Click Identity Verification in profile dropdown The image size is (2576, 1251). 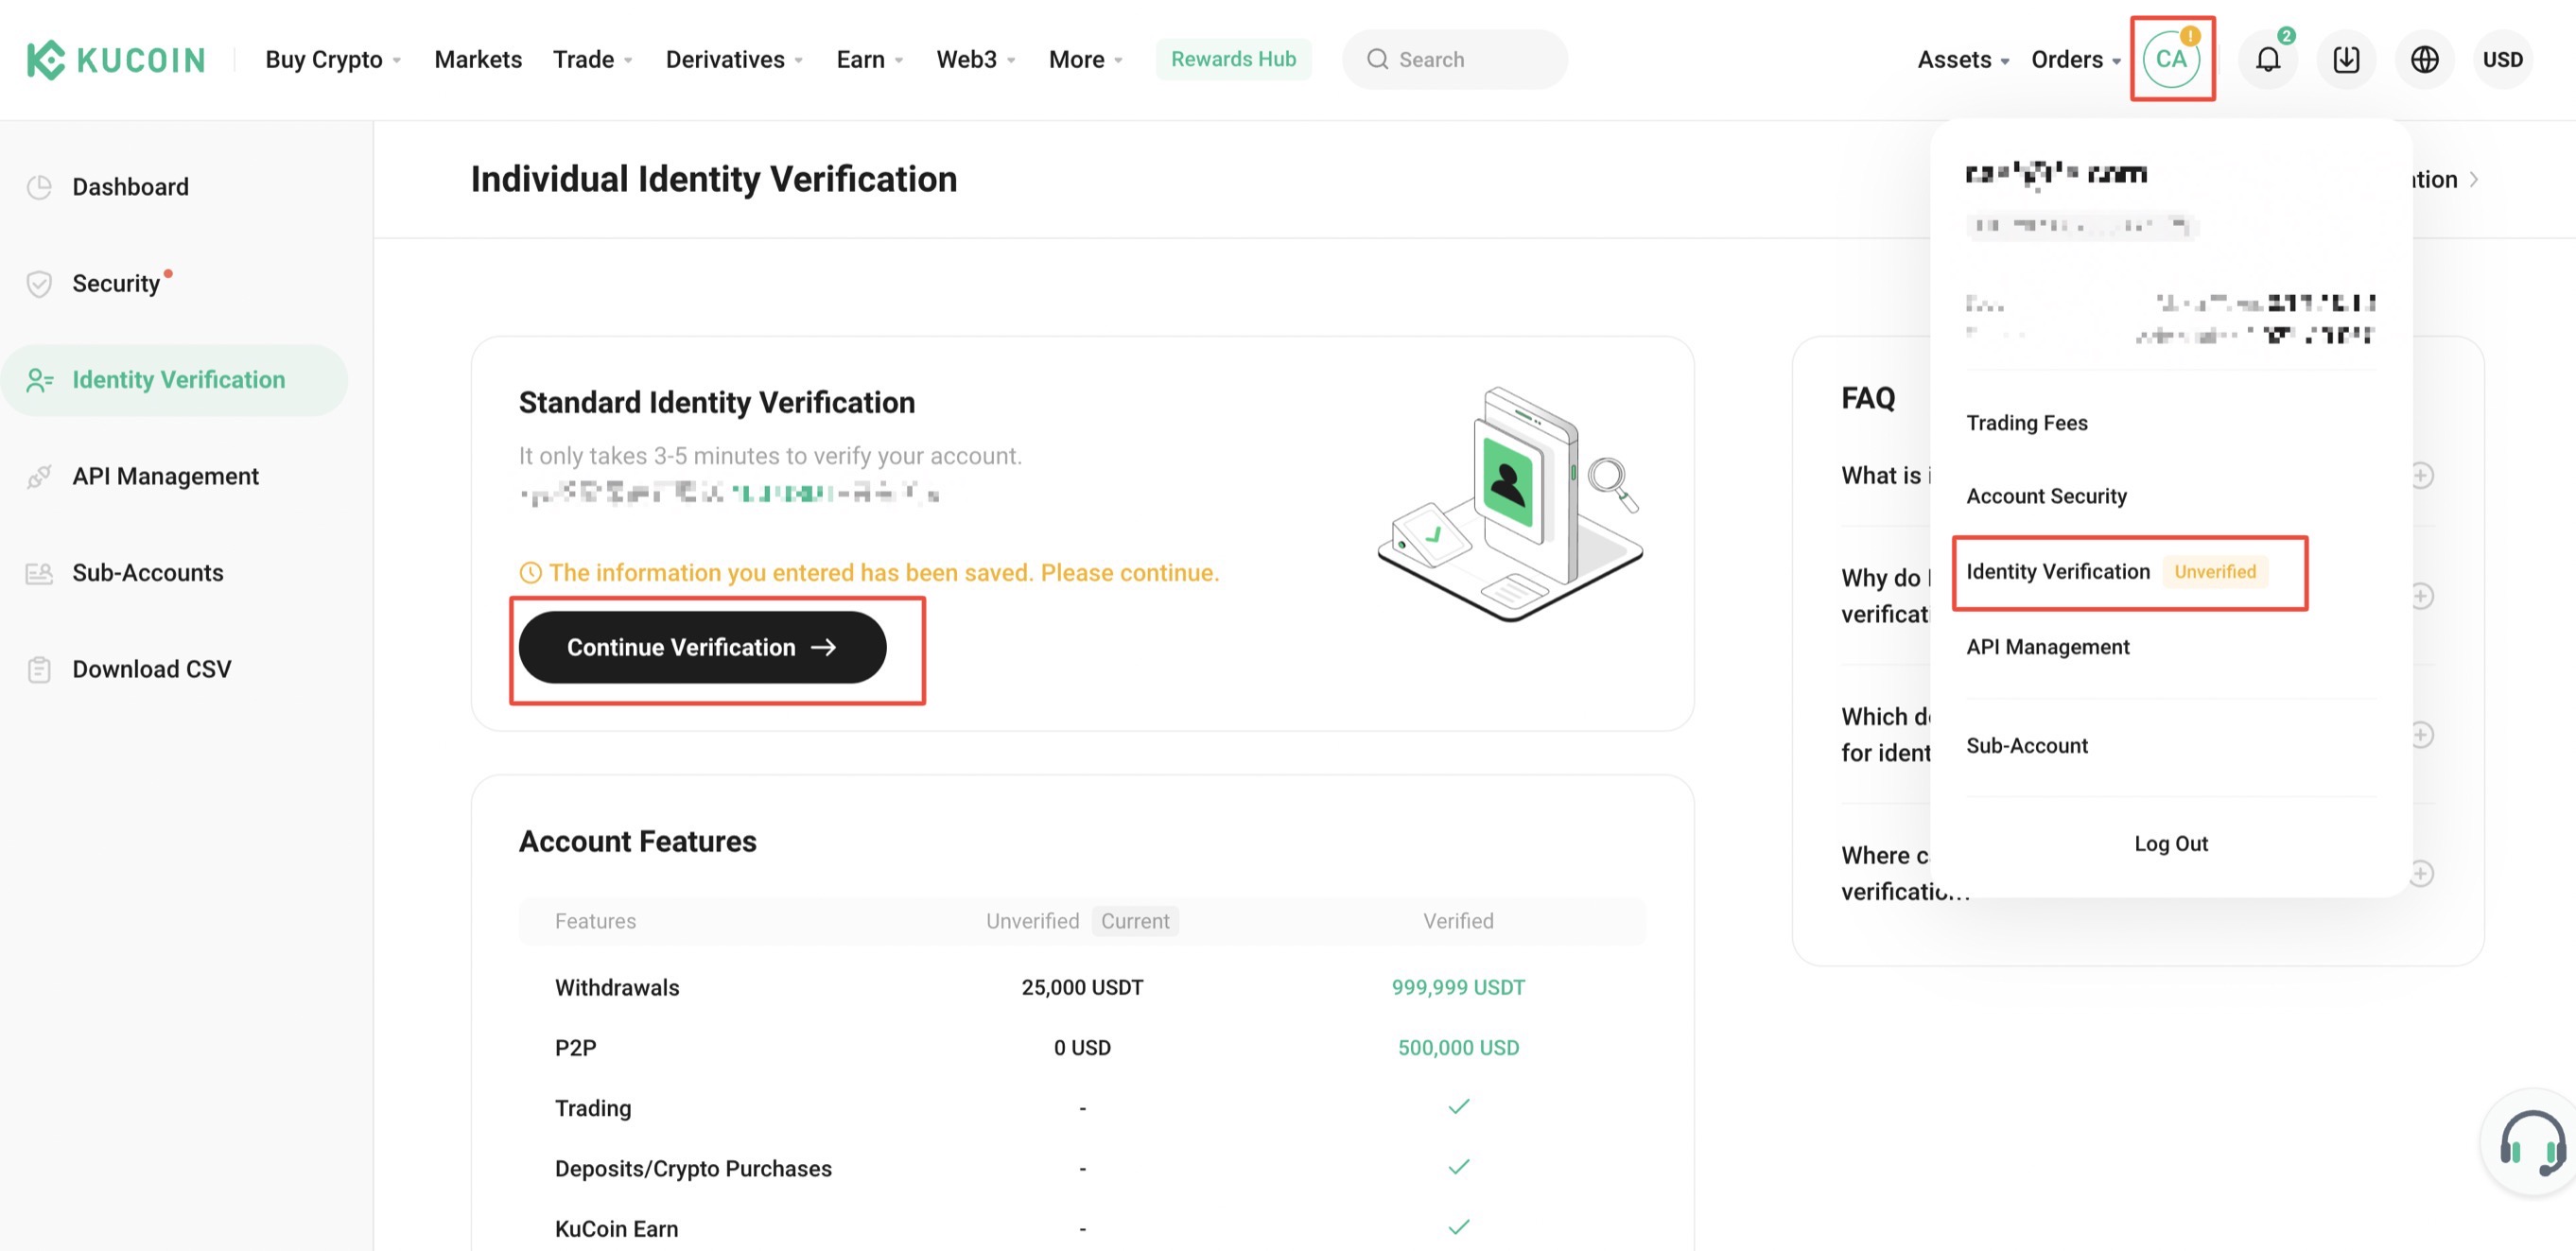[2059, 571]
